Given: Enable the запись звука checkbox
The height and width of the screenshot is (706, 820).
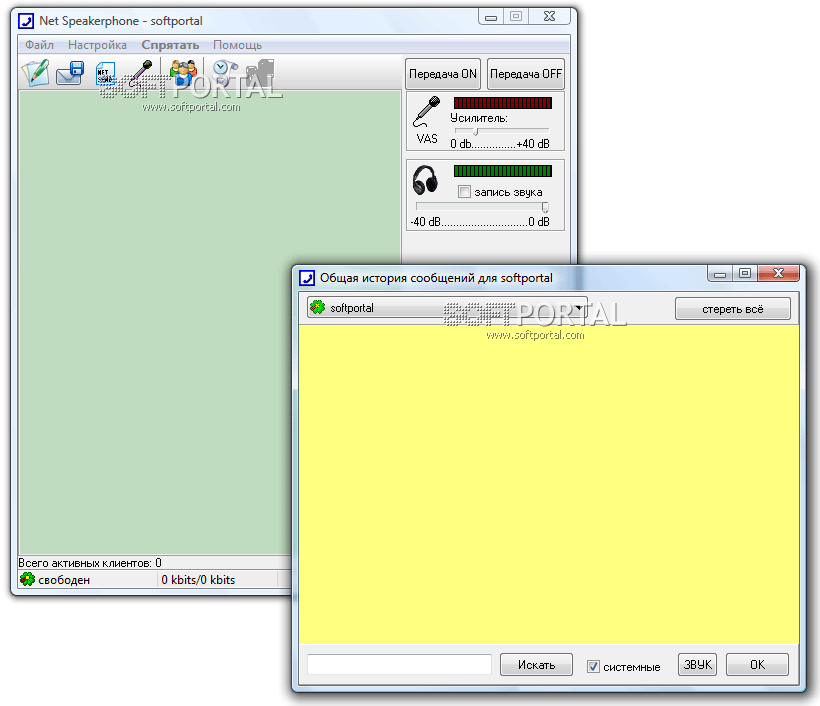Looking at the screenshot, I should 464,191.
